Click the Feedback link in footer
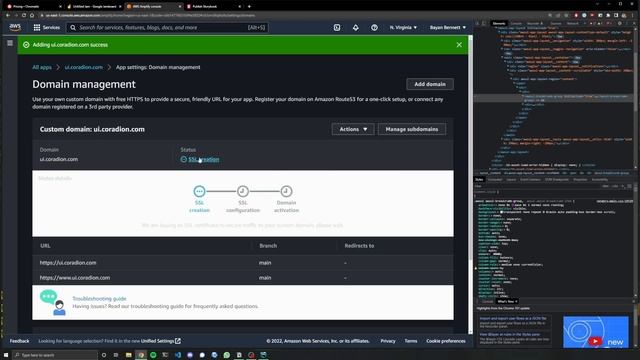Viewport: 640px width, 360px height. coord(19,341)
